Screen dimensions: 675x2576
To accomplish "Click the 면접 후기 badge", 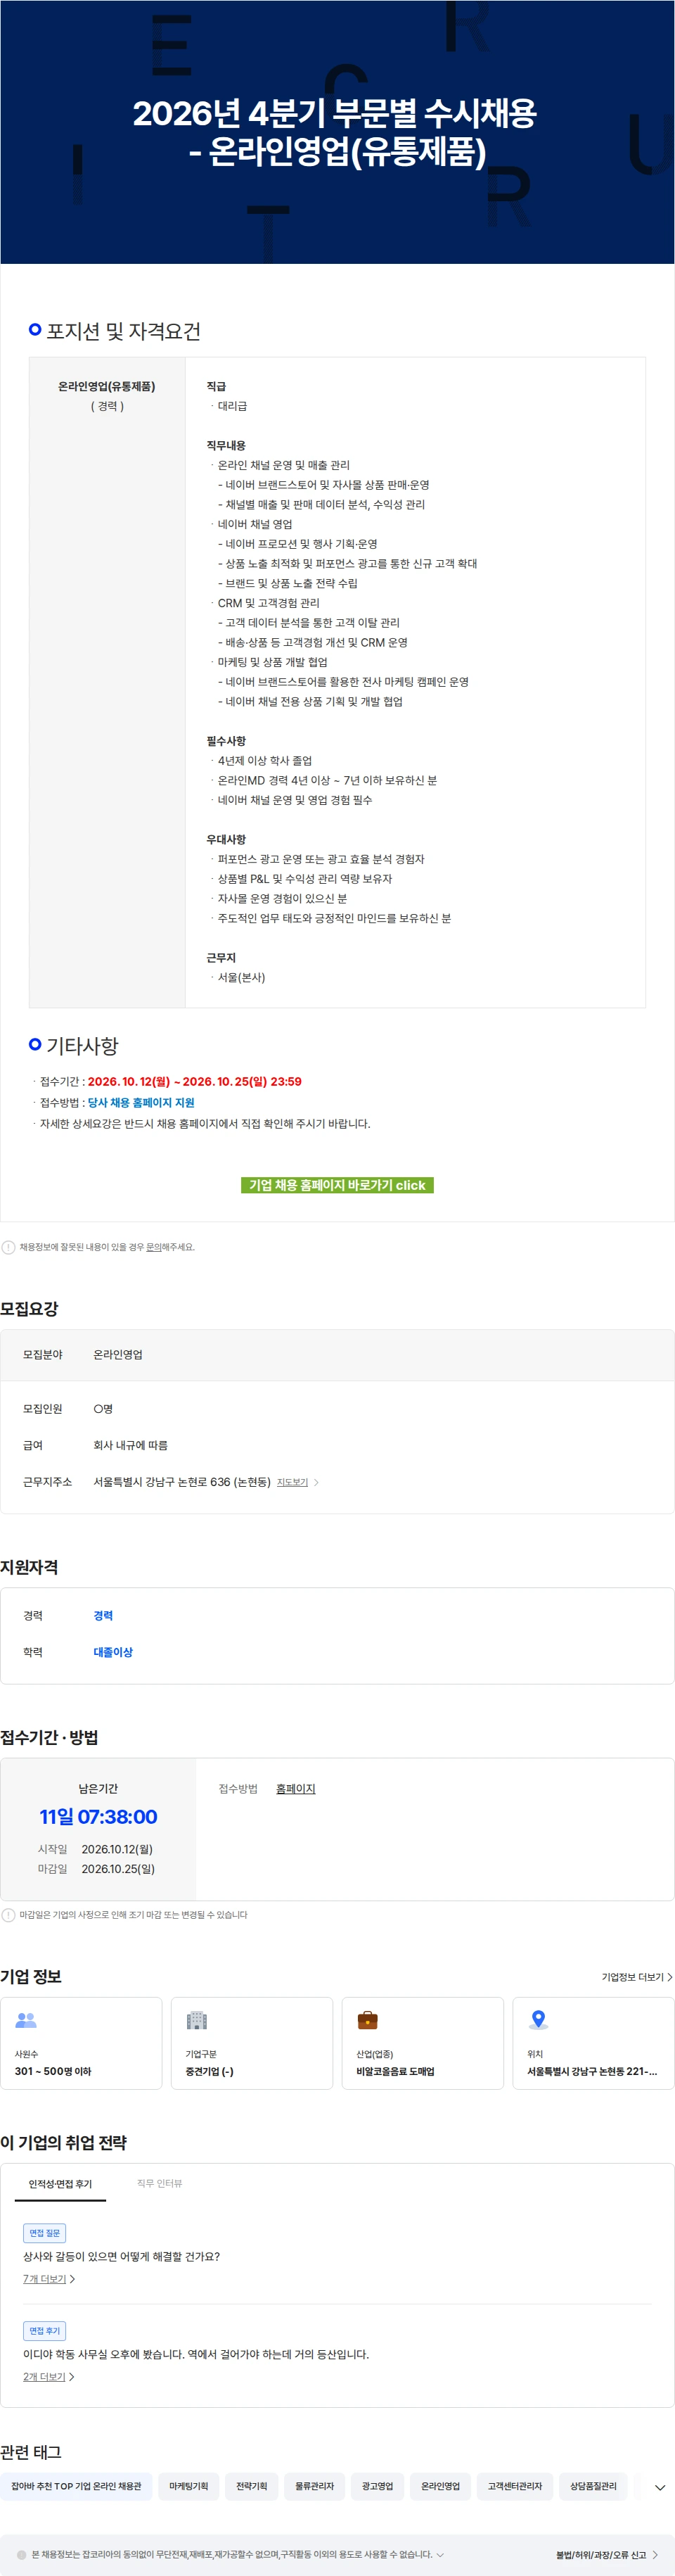I will pos(44,2331).
